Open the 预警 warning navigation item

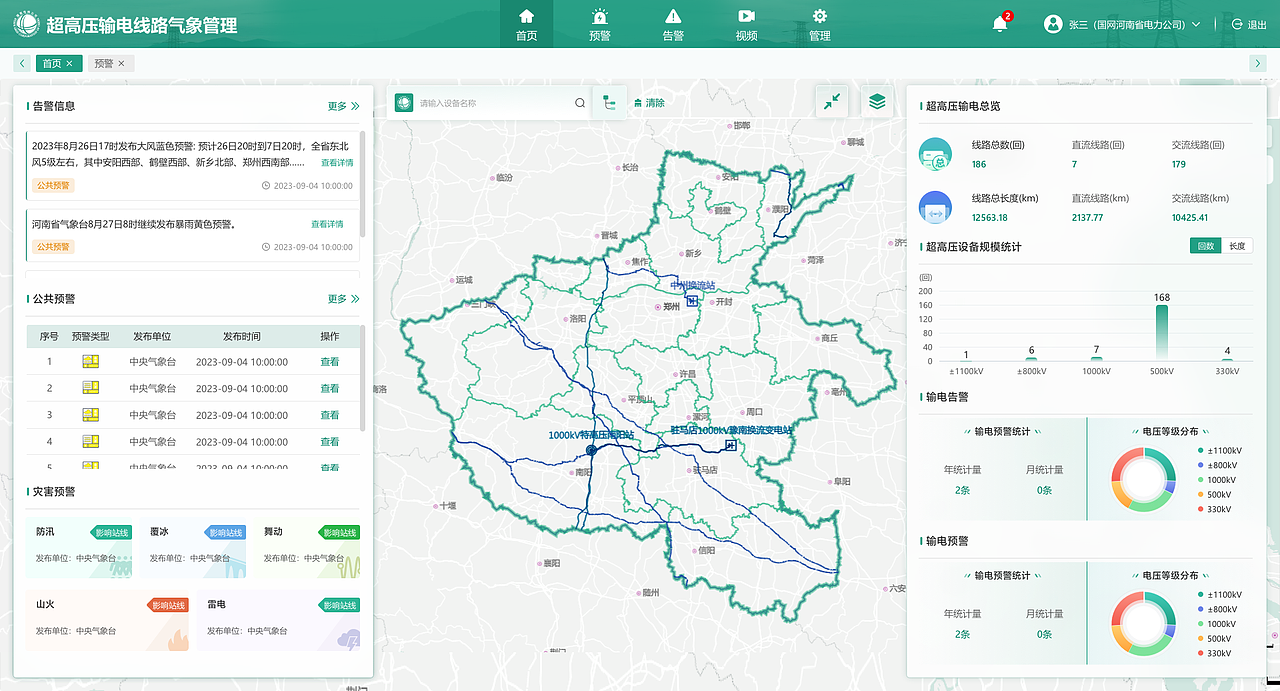pyautogui.click(x=599, y=24)
